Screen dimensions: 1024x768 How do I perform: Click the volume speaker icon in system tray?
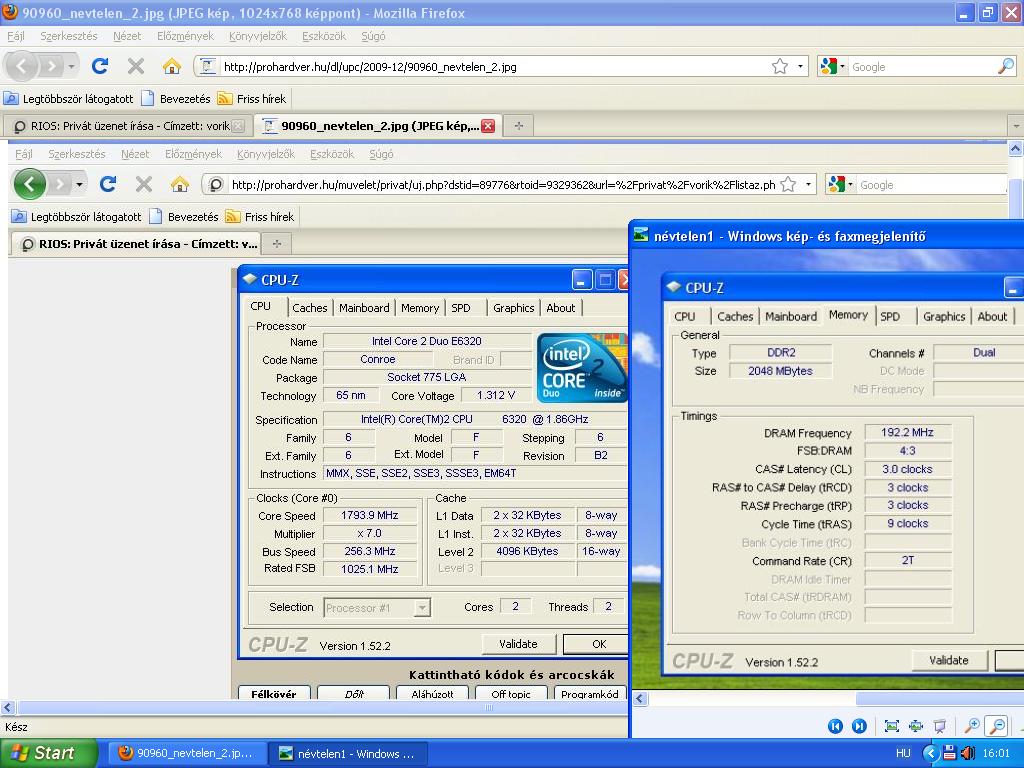(x=968, y=753)
